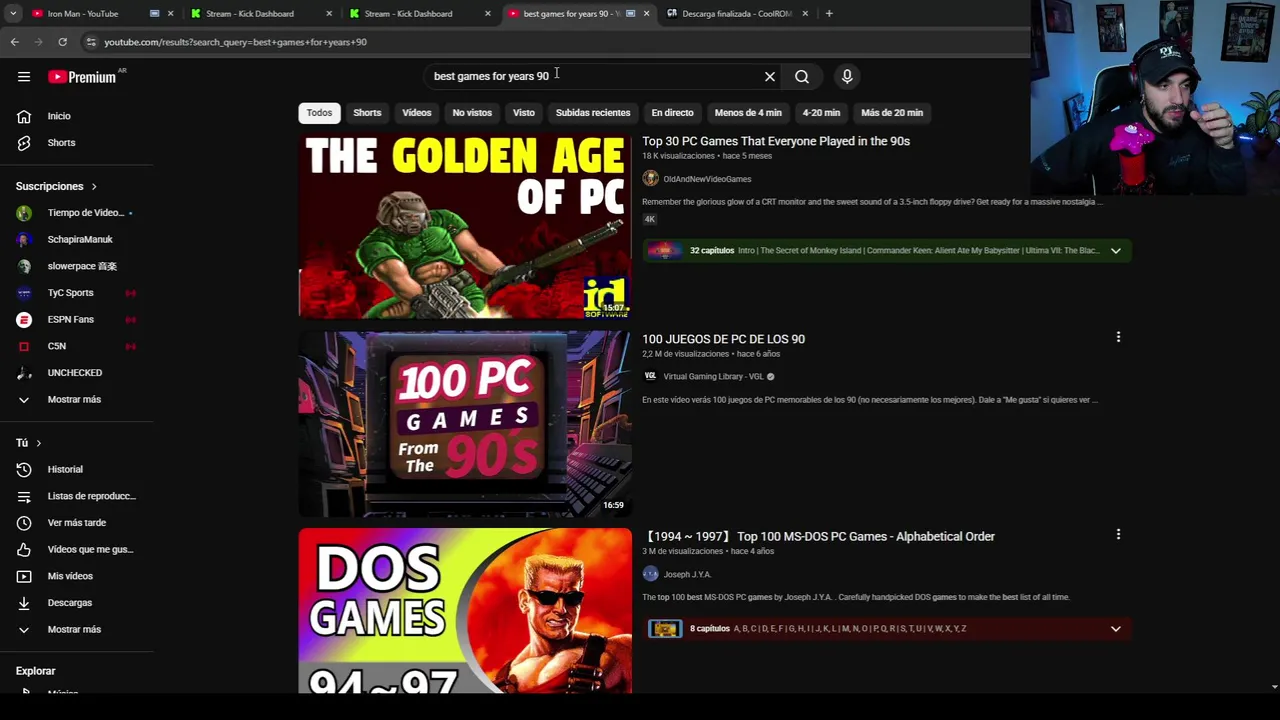Reload the page in the browser toolbar
1280x720 pixels.
(62, 42)
